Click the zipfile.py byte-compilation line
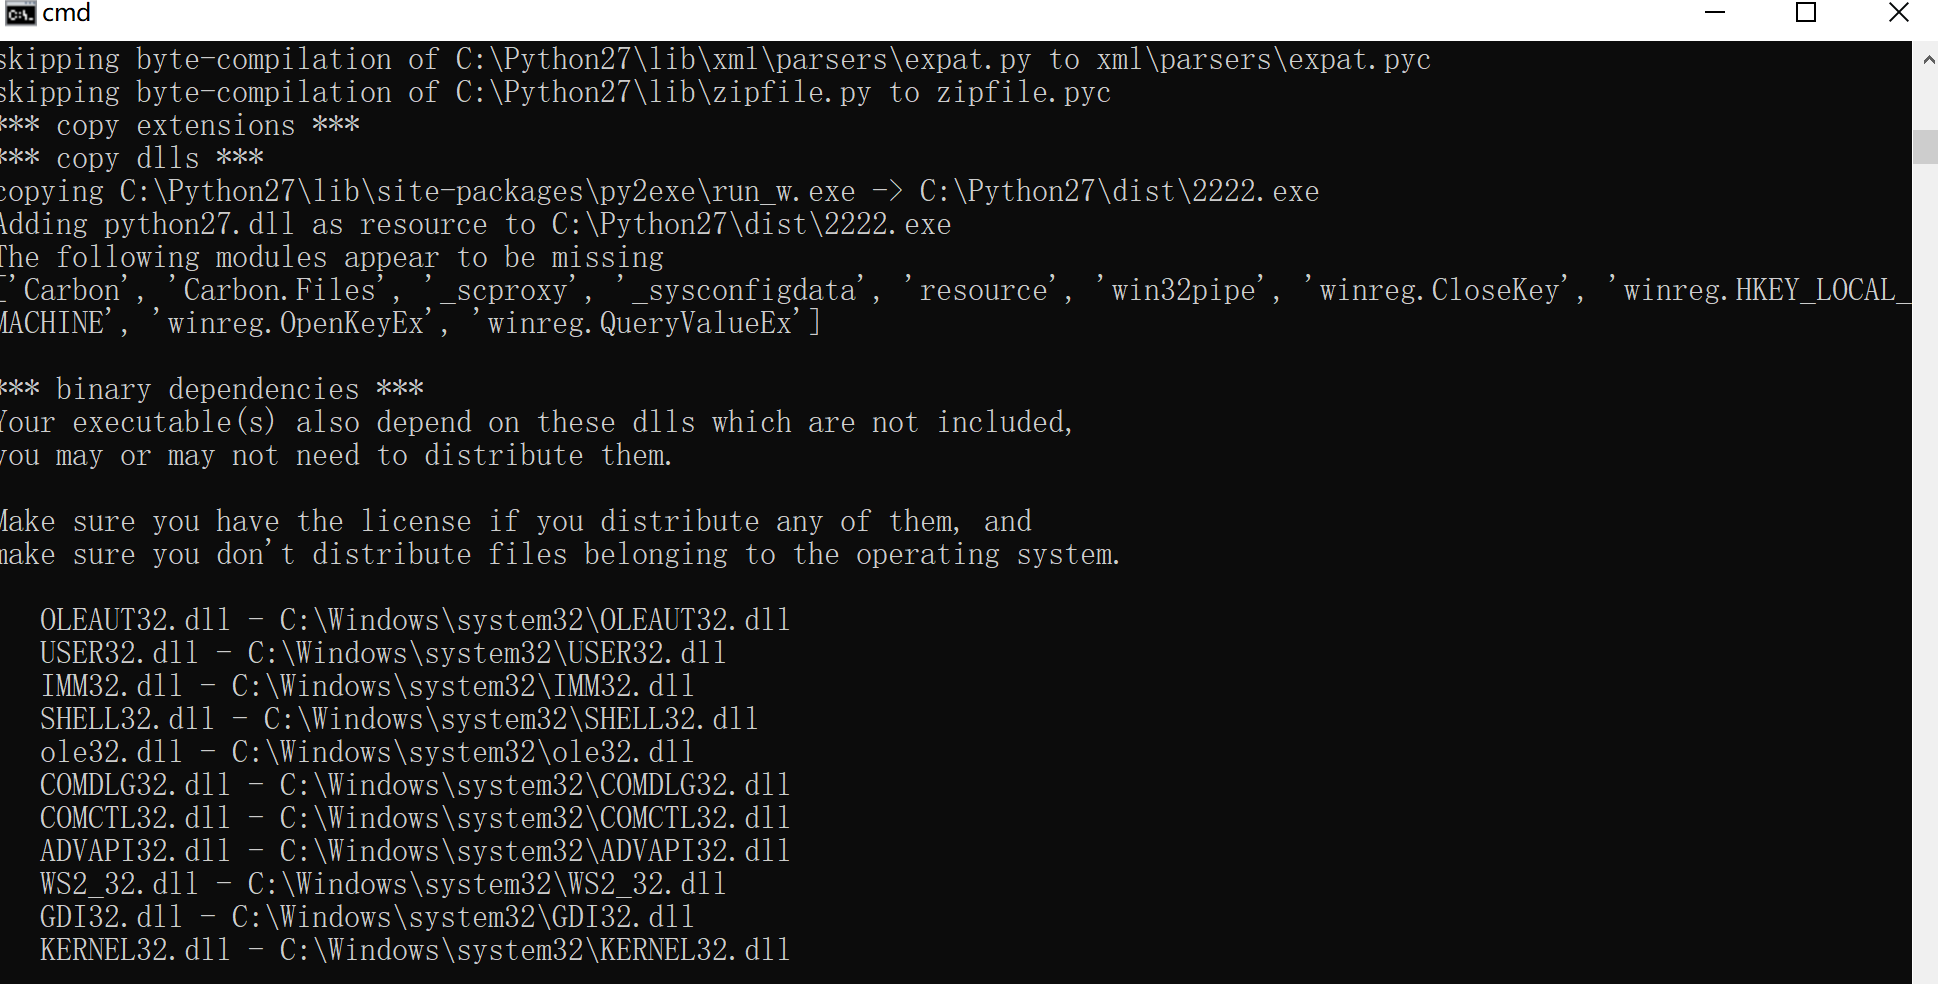Image resolution: width=1938 pixels, height=984 pixels. 555,92
